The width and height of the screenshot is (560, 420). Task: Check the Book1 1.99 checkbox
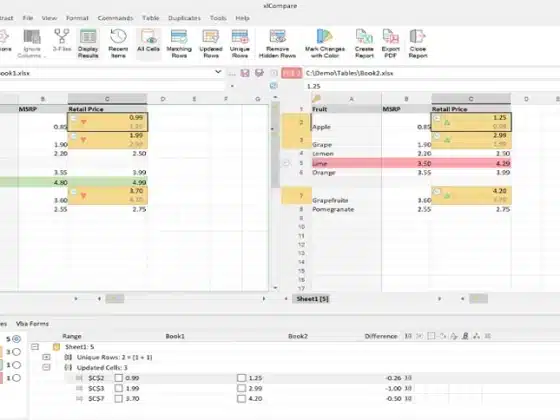click(x=119, y=388)
